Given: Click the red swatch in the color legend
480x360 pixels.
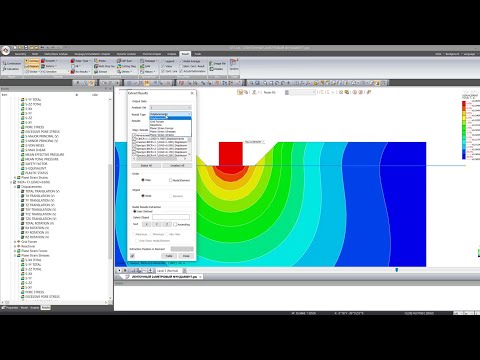Looking at the screenshot, I should [464, 104].
